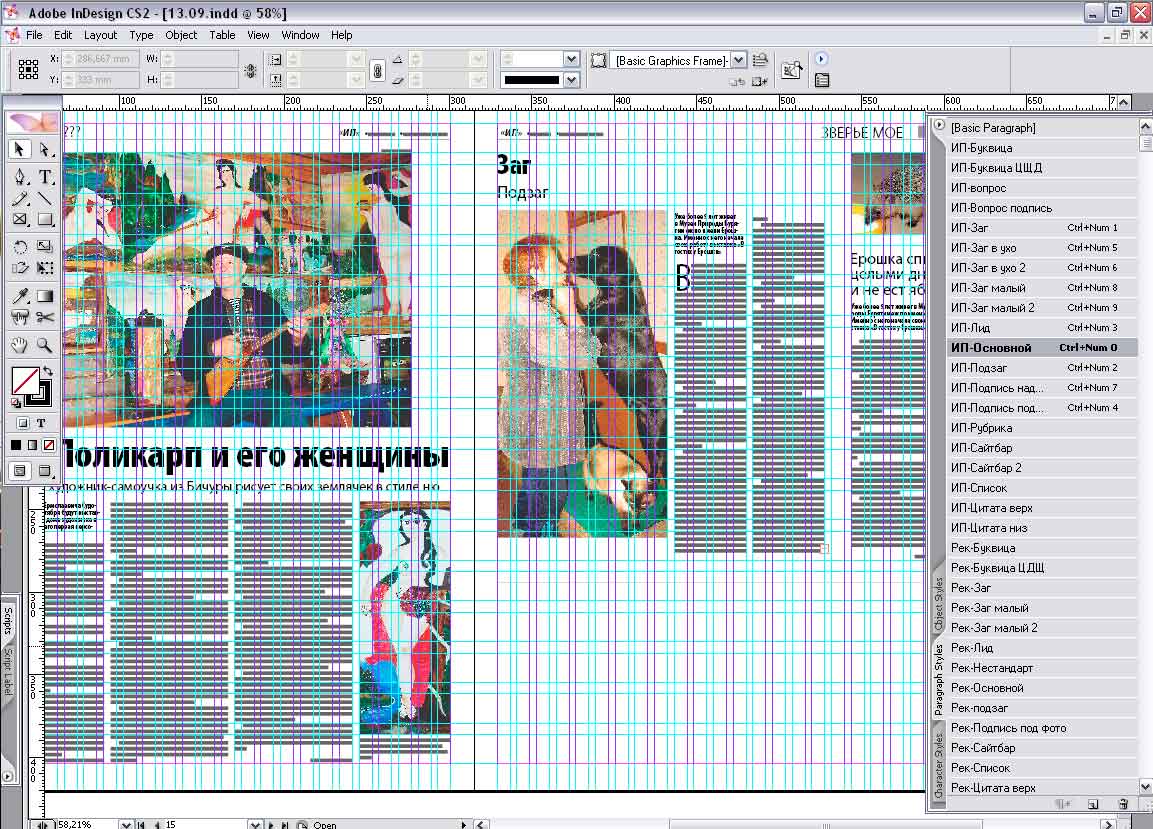The image size is (1153, 829).
Task: Select the Rotate tool
Action: [x=20, y=246]
